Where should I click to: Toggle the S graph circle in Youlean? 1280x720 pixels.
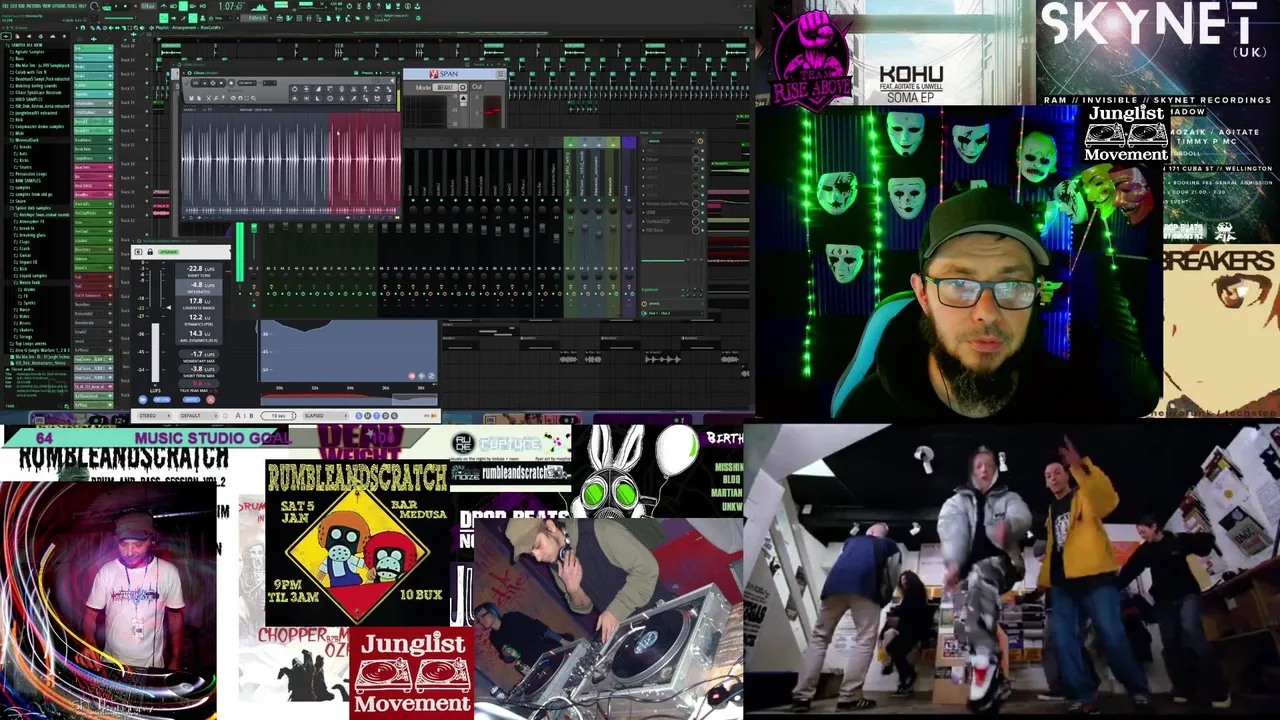point(359,416)
